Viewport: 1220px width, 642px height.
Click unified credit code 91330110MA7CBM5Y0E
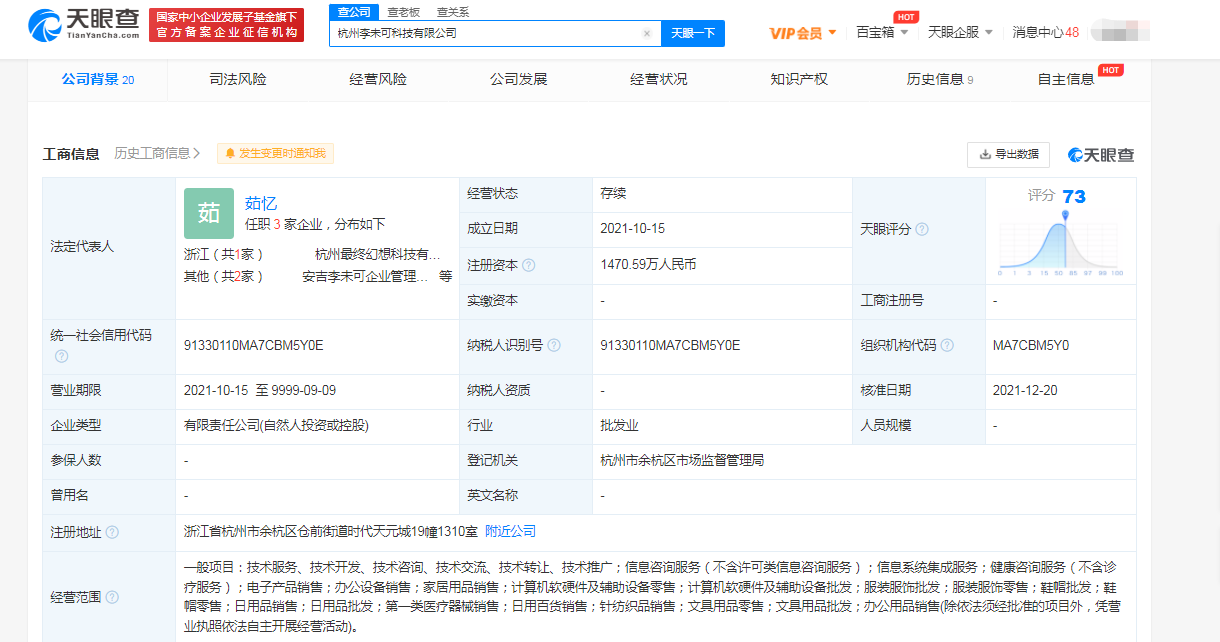point(254,345)
